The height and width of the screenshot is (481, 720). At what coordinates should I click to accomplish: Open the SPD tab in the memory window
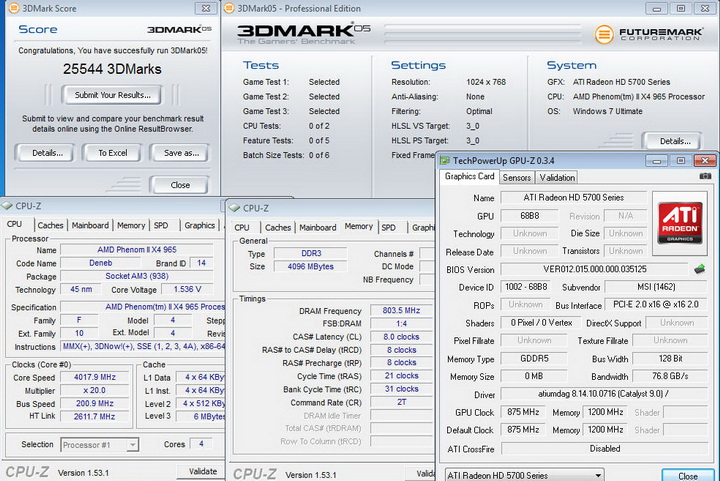click(x=391, y=227)
